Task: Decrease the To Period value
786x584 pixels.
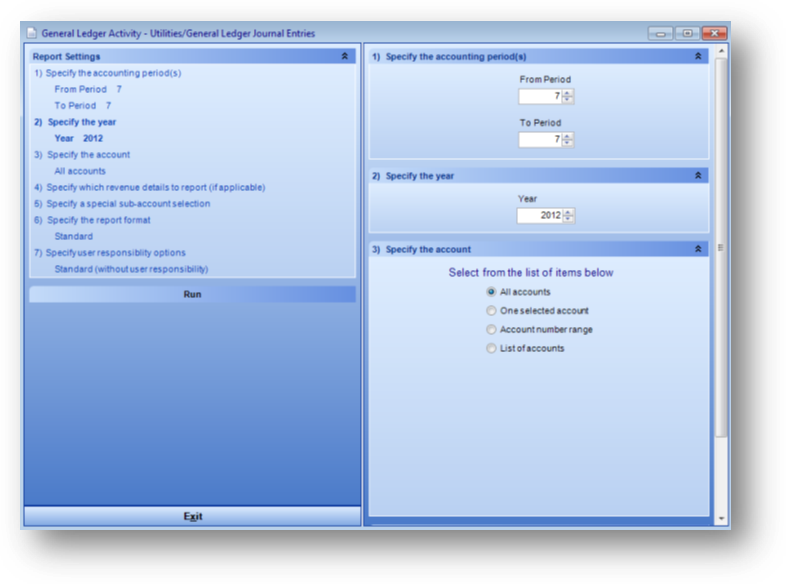Action: [567, 142]
